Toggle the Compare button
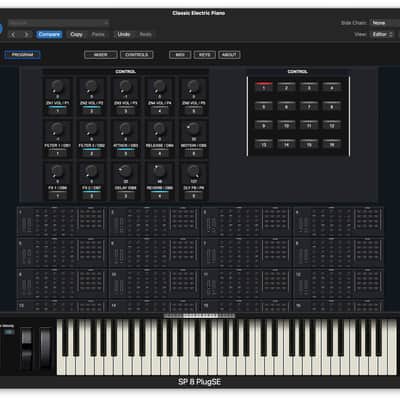400x400 pixels. 49,34
